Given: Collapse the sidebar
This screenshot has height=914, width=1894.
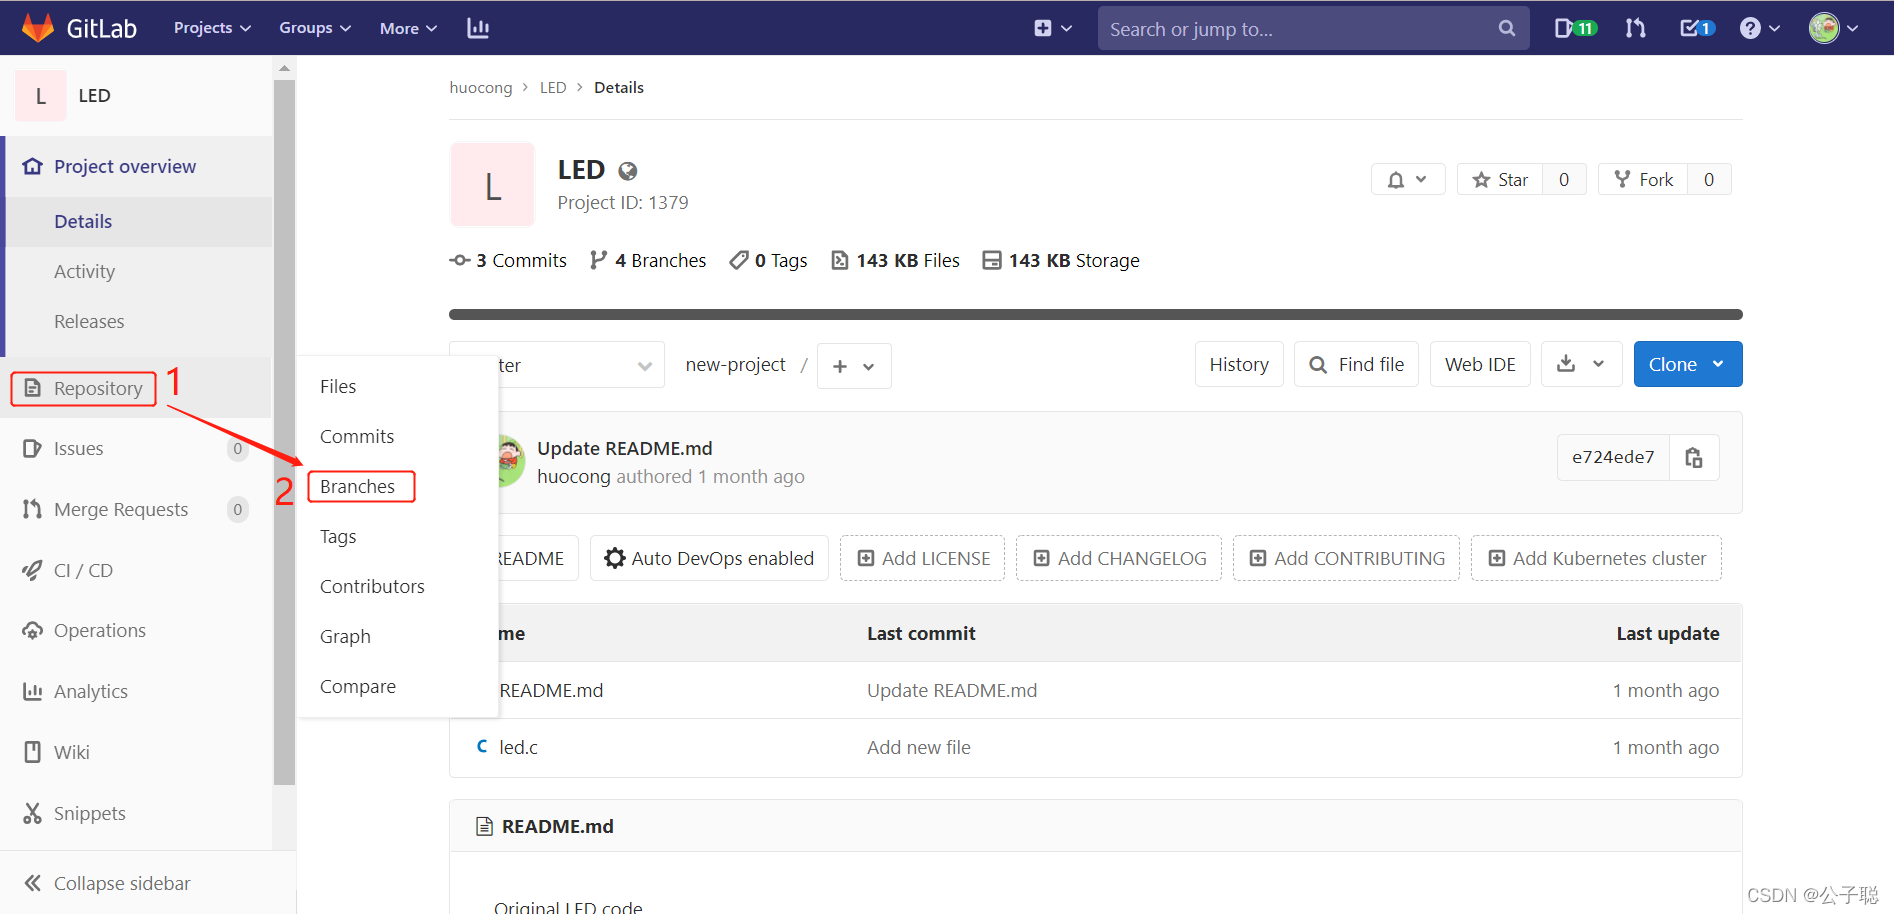Looking at the screenshot, I should (107, 883).
